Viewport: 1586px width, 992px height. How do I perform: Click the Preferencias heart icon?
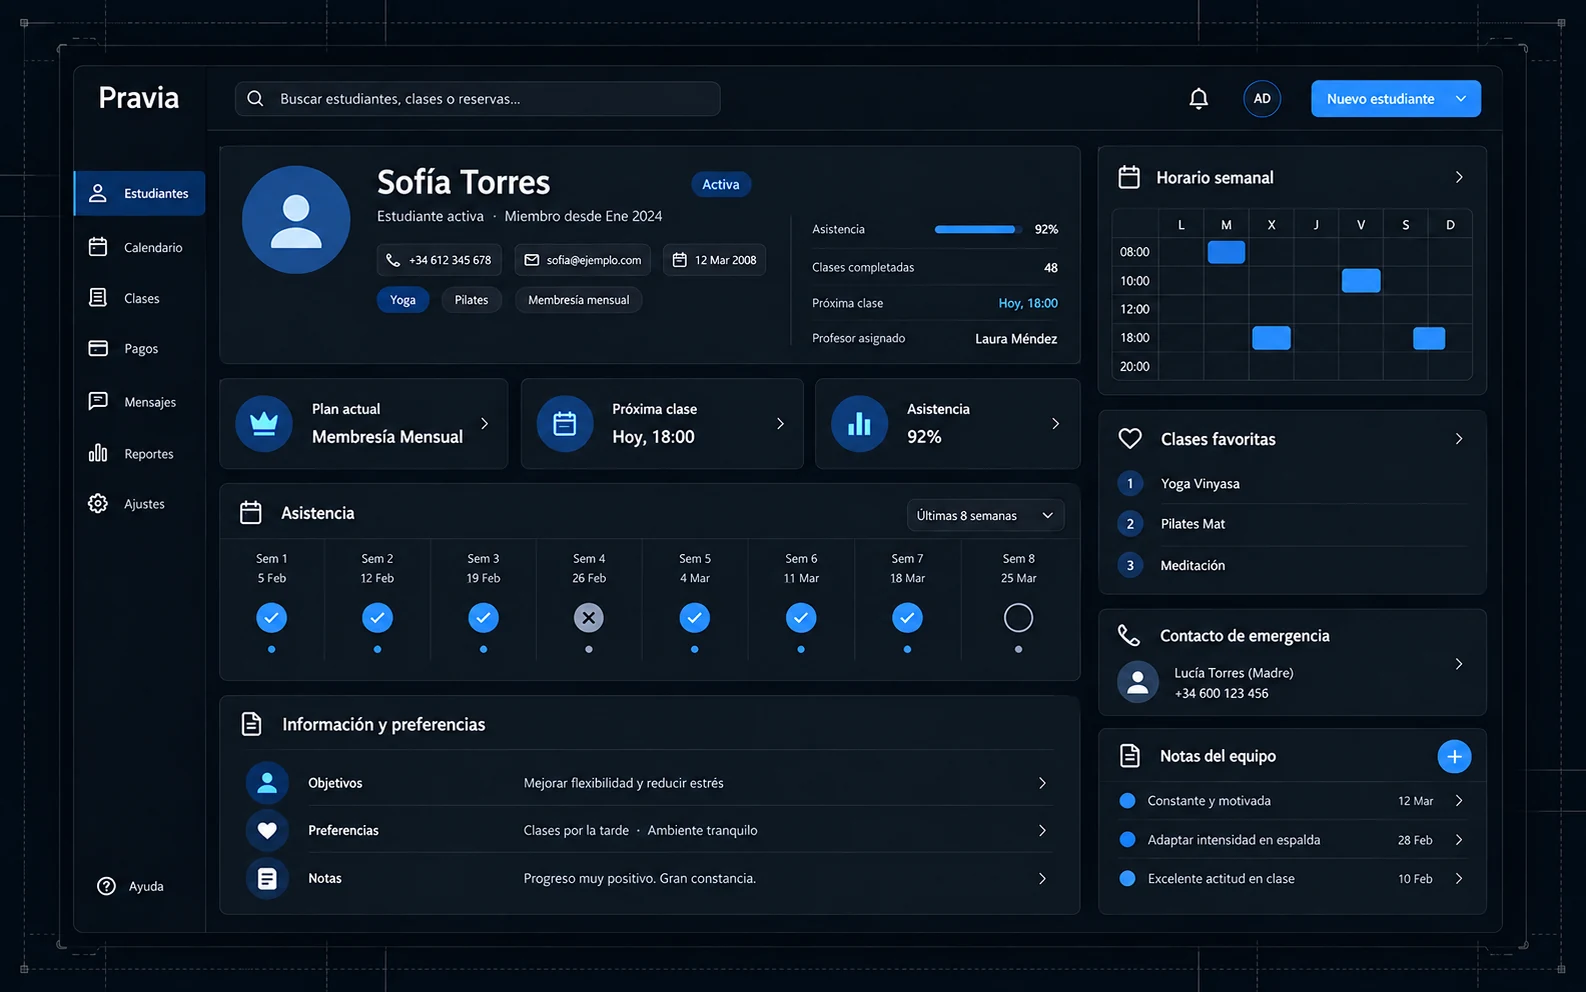267,830
